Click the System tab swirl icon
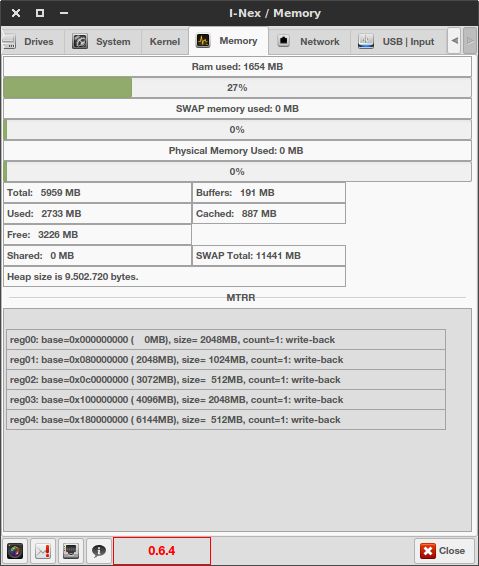 tap(80, 41)
